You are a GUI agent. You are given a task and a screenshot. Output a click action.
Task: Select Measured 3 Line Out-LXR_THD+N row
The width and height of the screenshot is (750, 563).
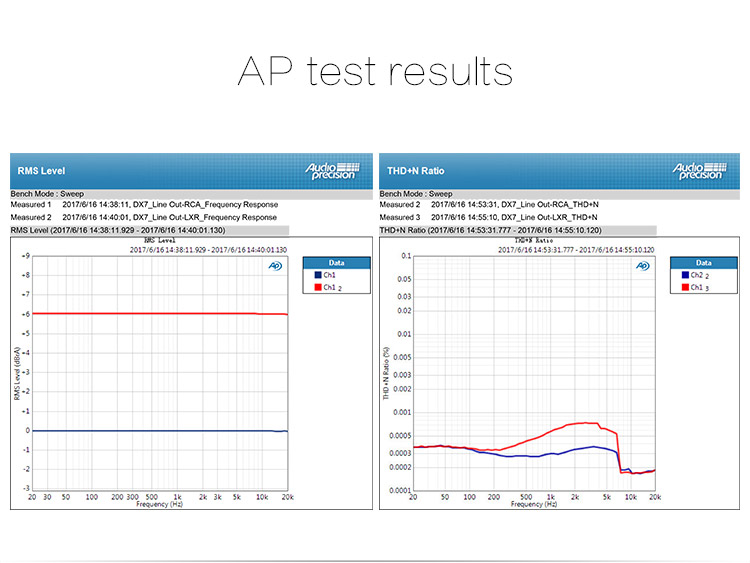(489, 217)
